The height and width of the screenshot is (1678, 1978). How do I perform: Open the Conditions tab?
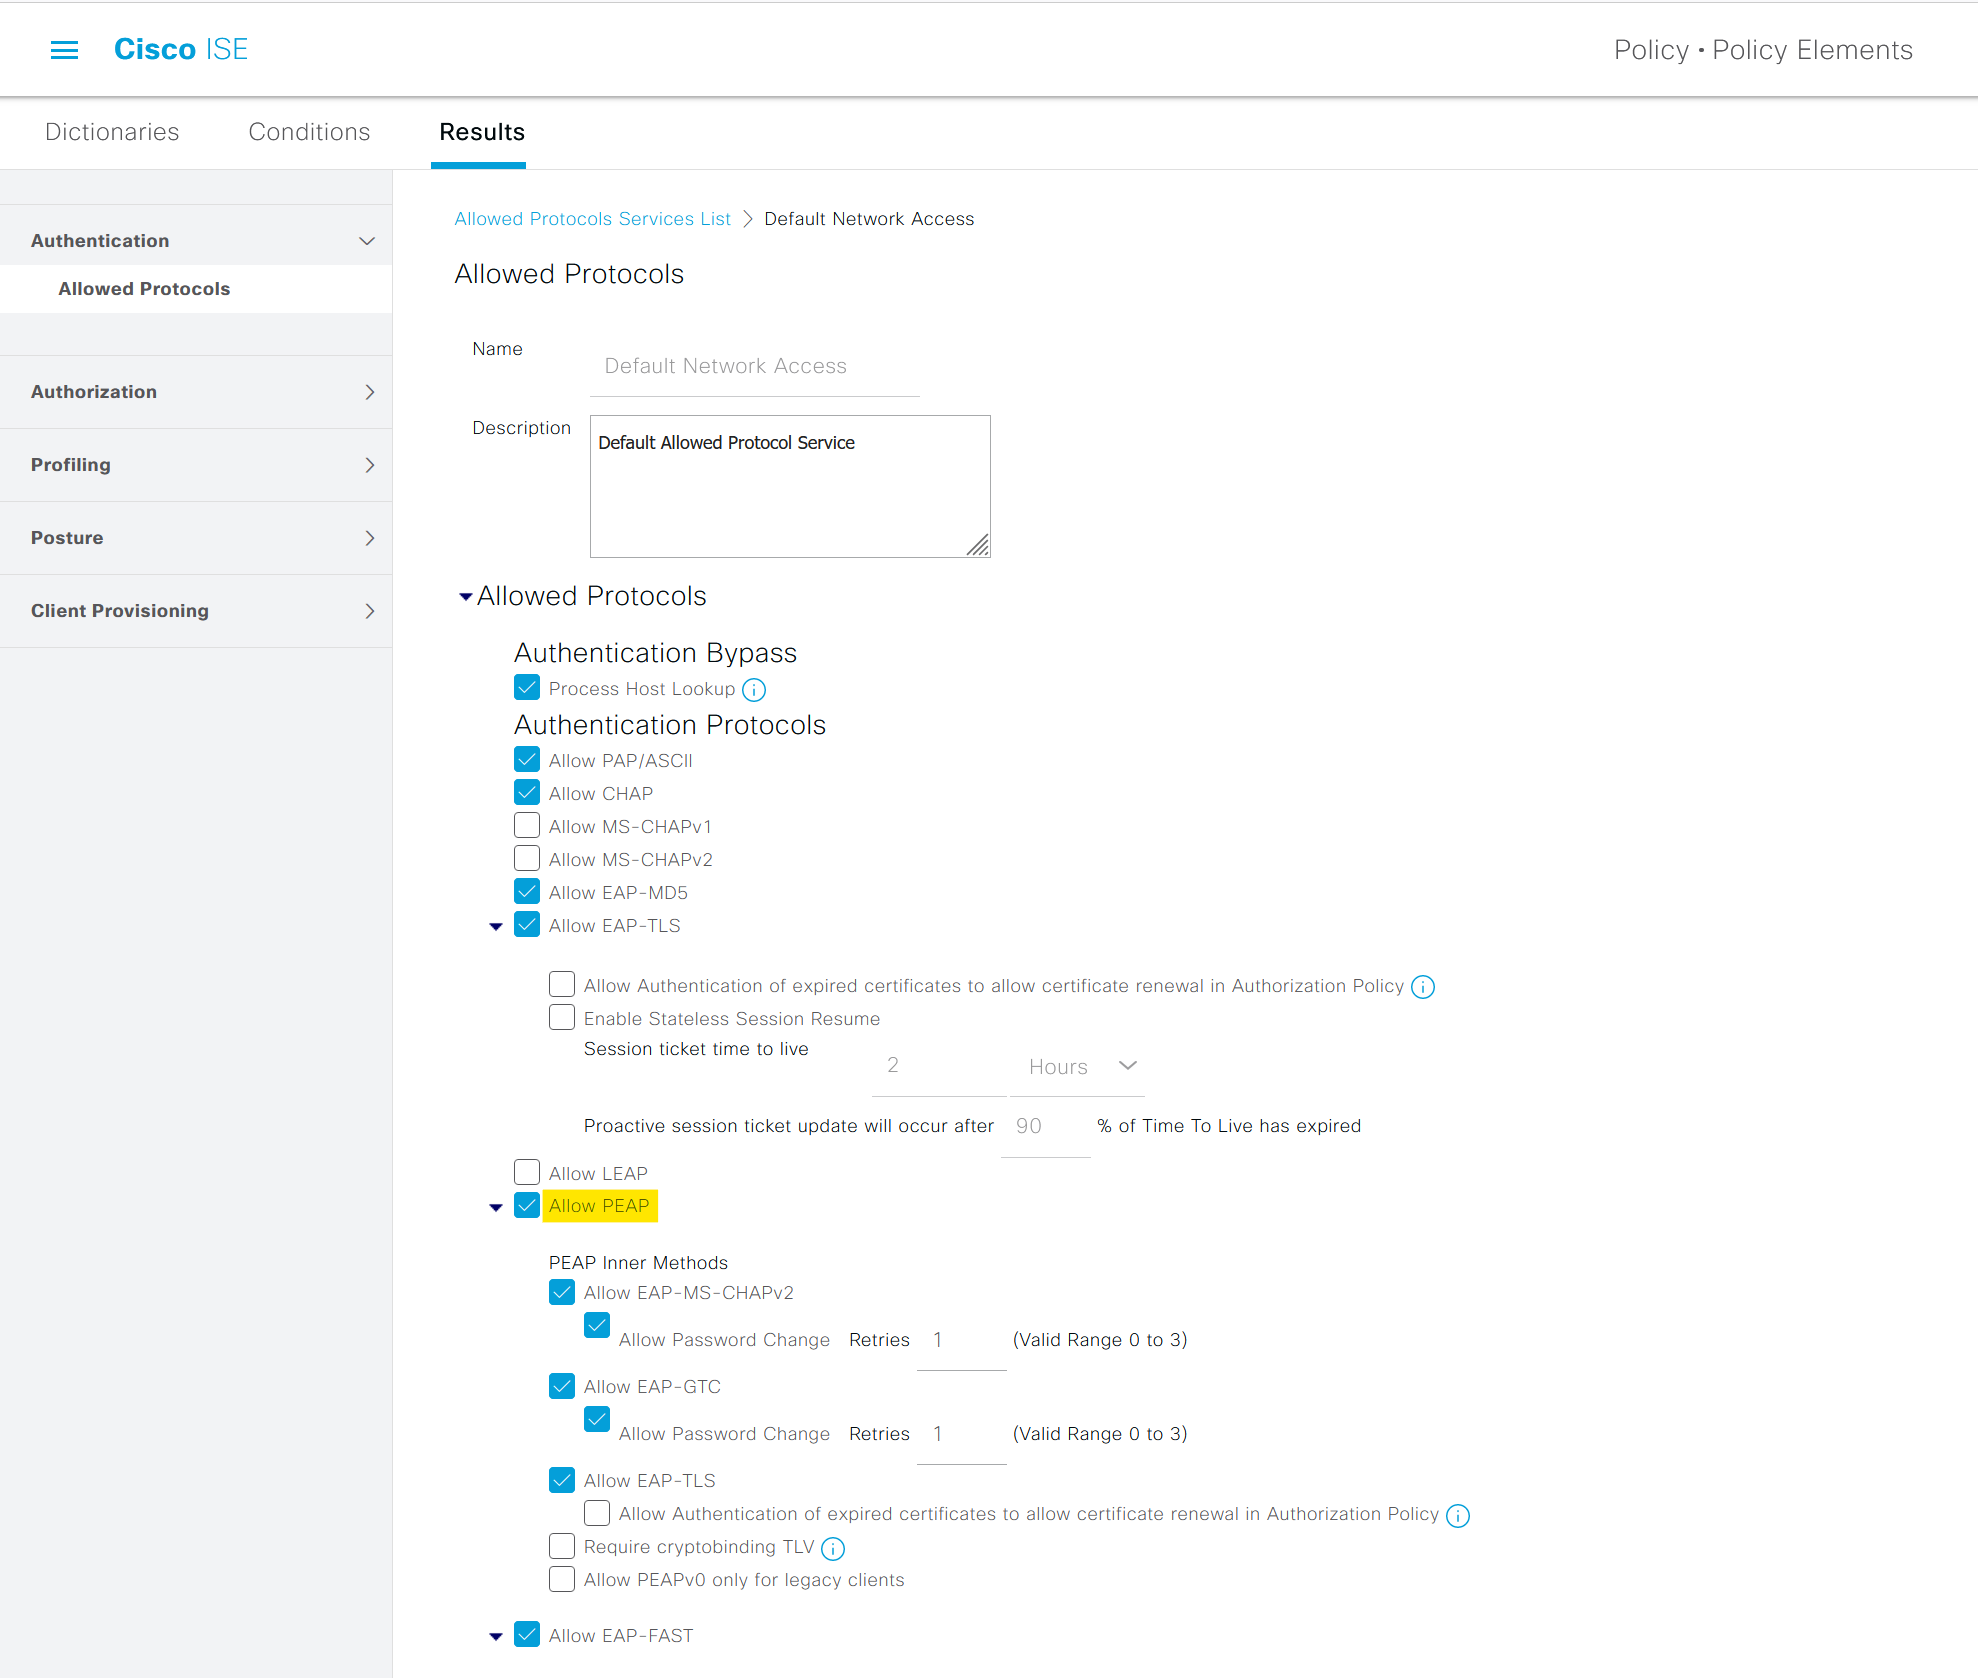tap(309, 132)
